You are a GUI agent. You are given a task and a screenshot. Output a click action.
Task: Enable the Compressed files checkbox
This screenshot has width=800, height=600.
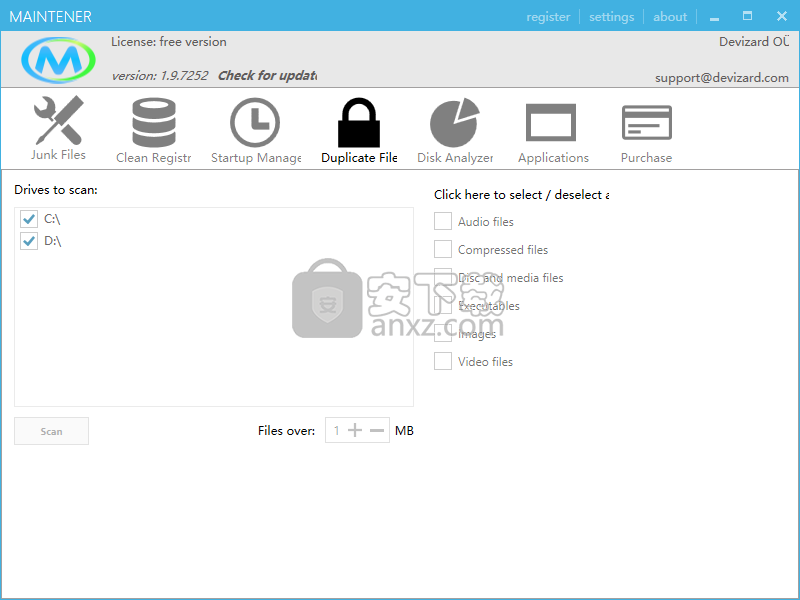(x=443, y=249)
